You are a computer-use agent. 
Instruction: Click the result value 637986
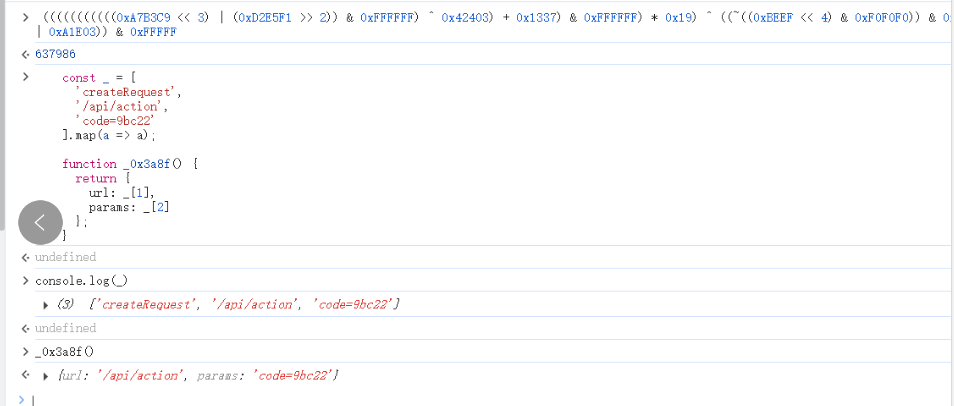[55, 54]
